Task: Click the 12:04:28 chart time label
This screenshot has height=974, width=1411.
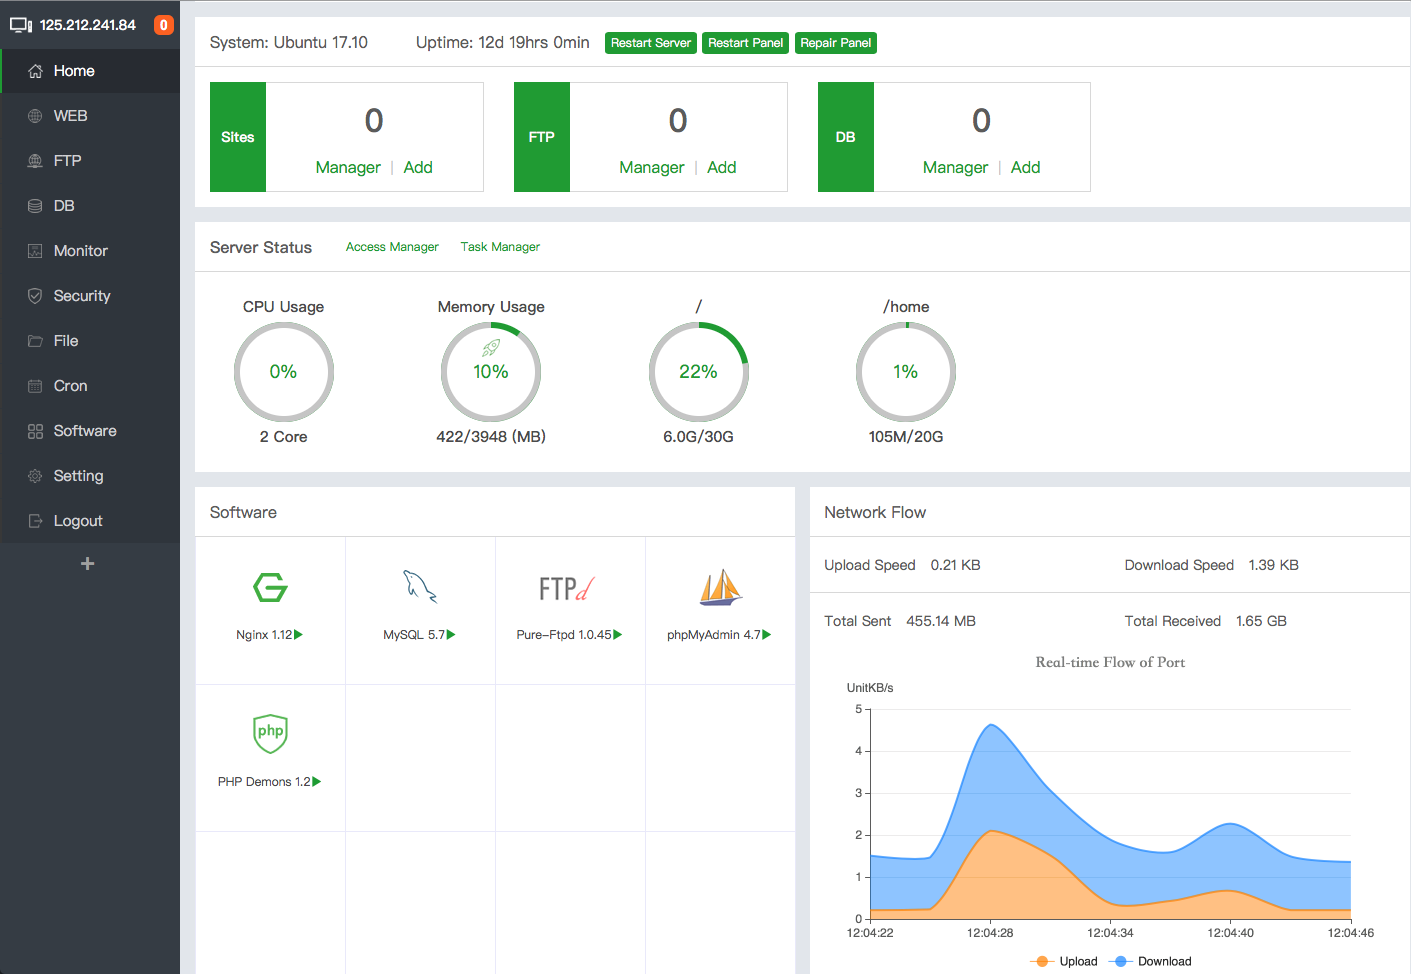Action: [x=990, y=933]
